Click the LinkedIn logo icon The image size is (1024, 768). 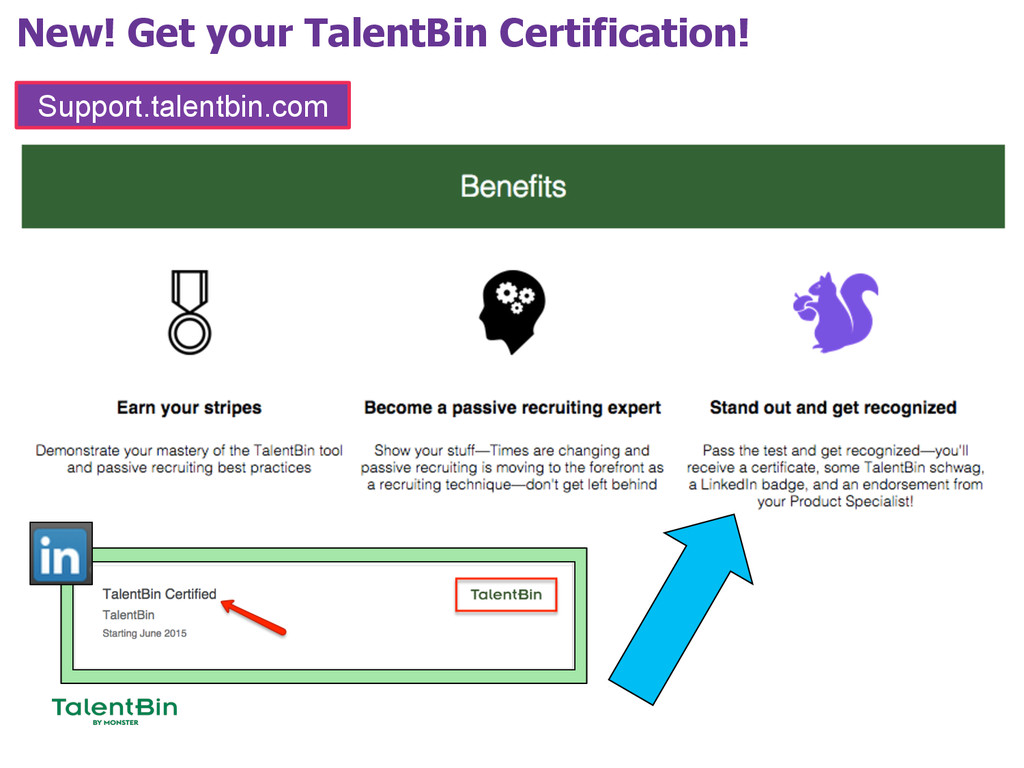point(61,553)
